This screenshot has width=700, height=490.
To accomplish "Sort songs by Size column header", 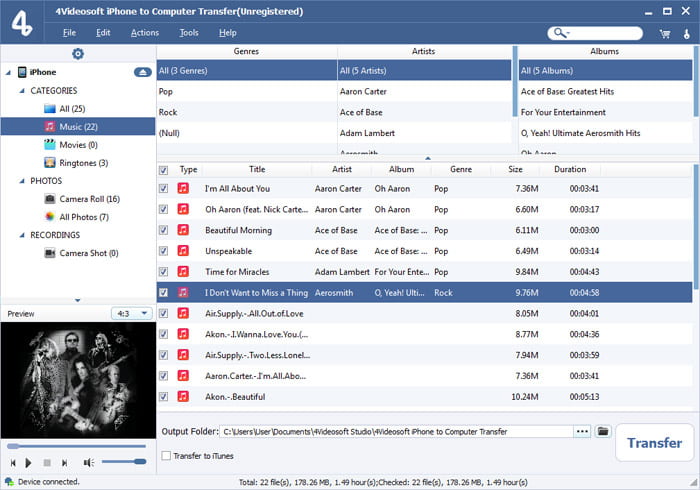I will [515, 169].
